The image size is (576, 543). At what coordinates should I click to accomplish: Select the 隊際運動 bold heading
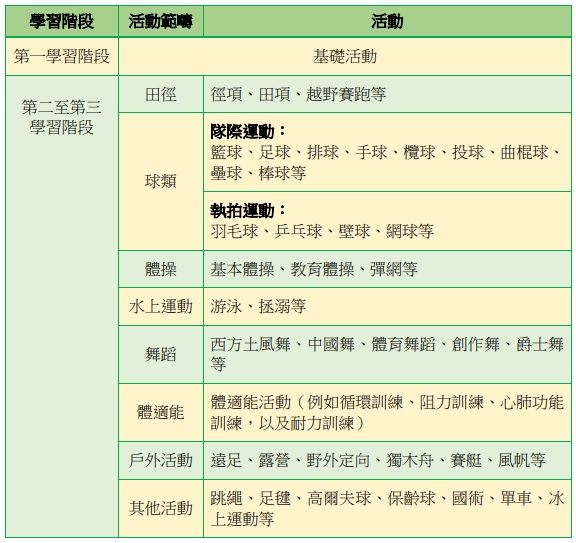pos(242,131)
